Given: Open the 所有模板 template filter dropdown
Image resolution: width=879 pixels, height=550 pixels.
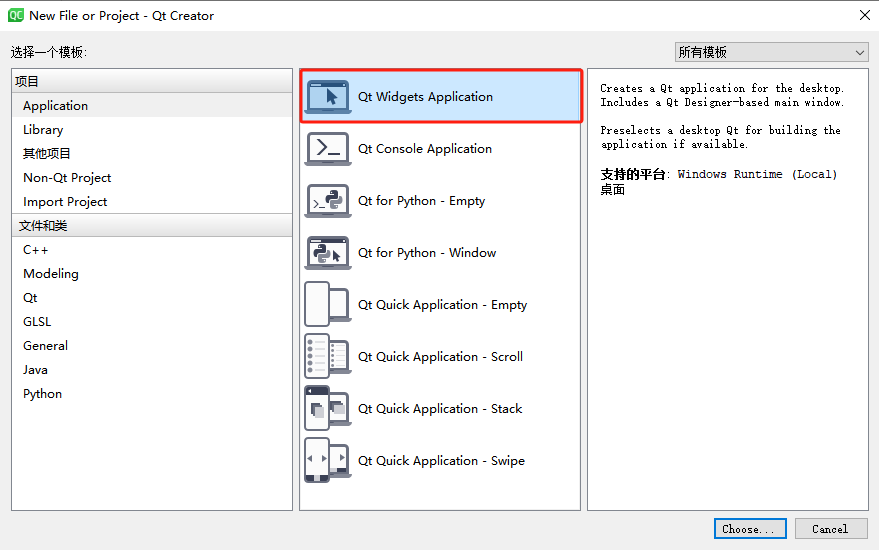Looking at the screenshot, I should click(x=771, y=52).
